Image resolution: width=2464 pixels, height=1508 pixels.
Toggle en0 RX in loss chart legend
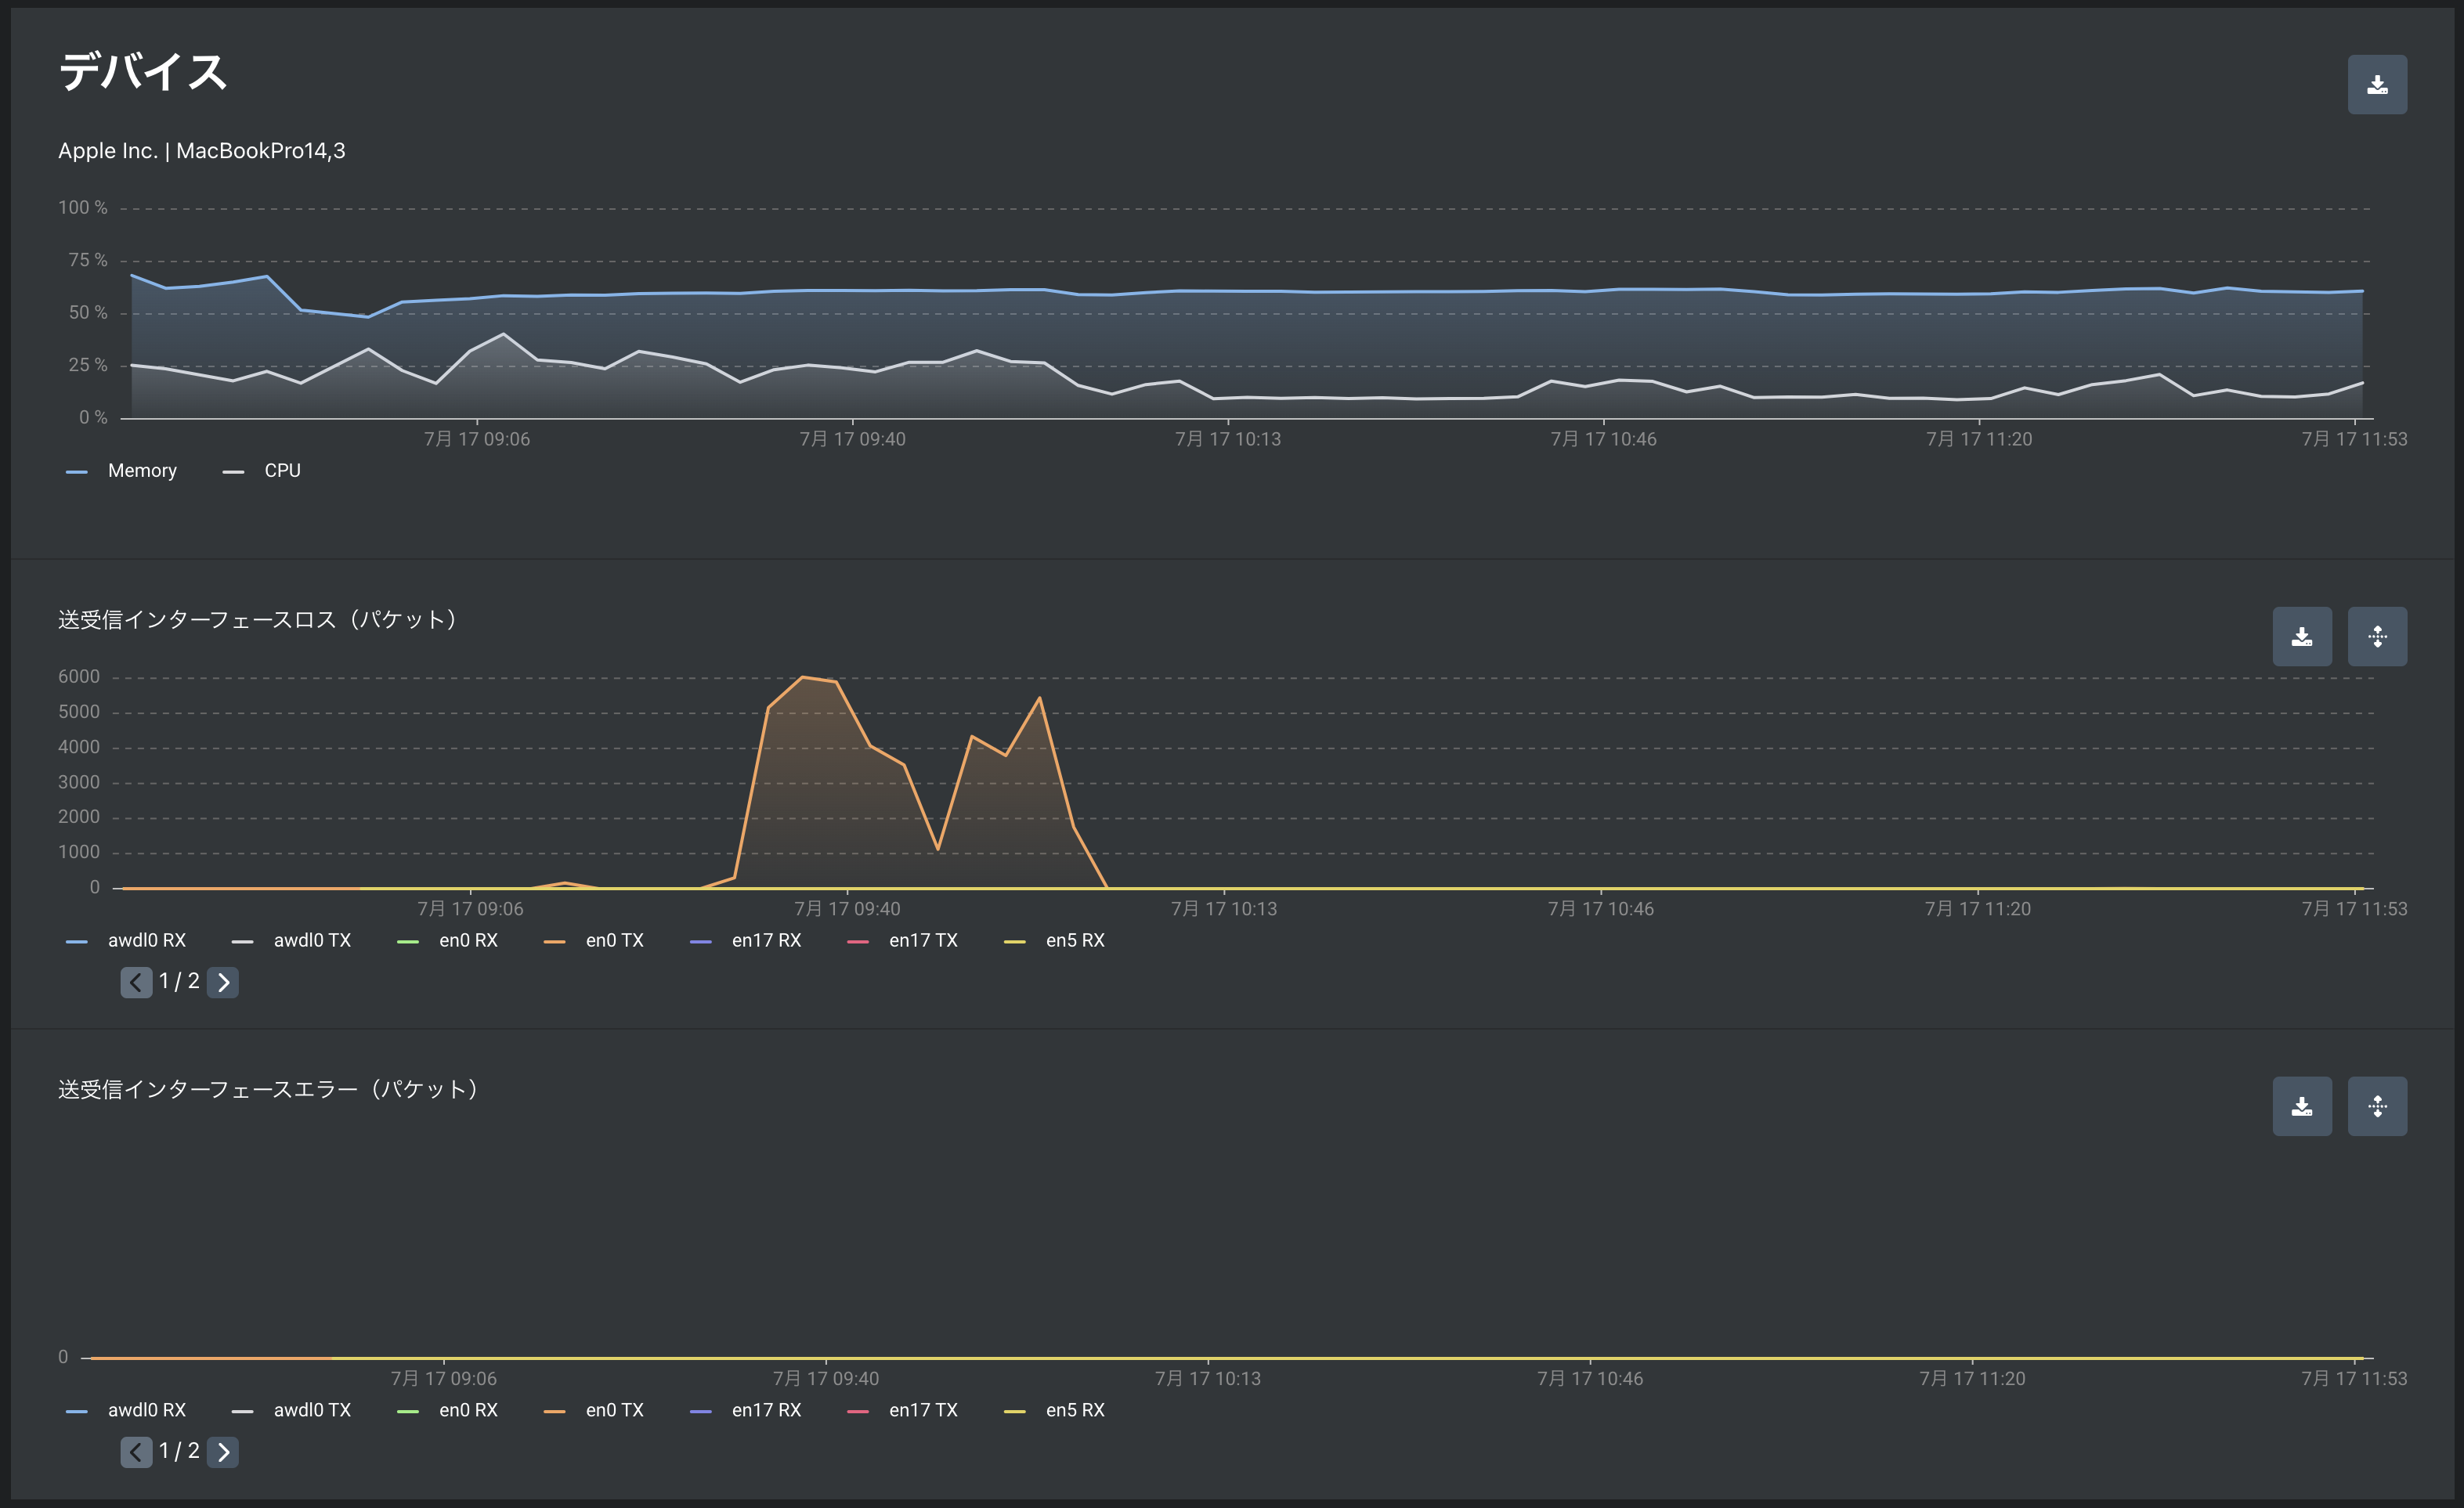click(x=447, y=941)
